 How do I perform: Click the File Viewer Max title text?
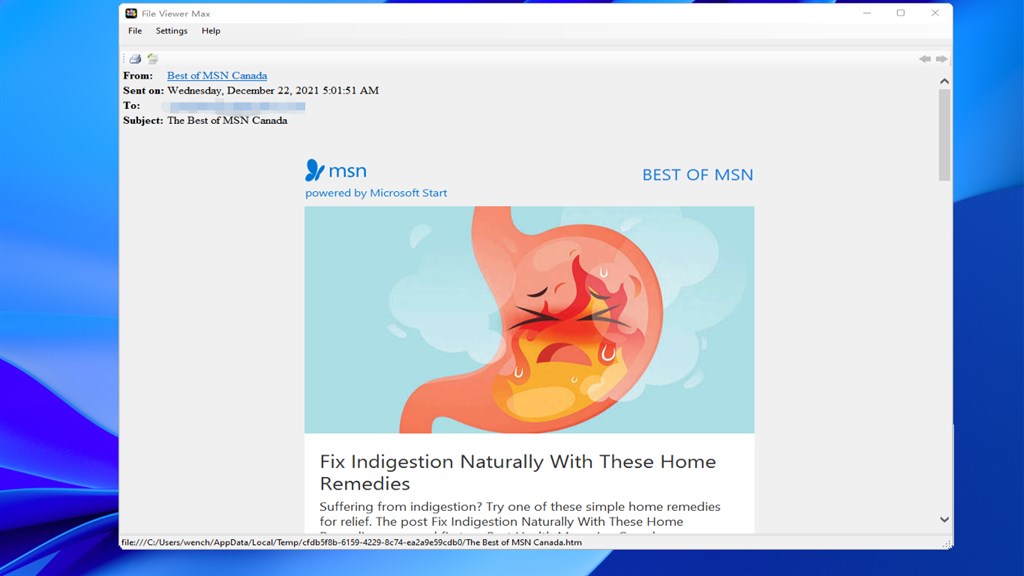coord(176,14)
